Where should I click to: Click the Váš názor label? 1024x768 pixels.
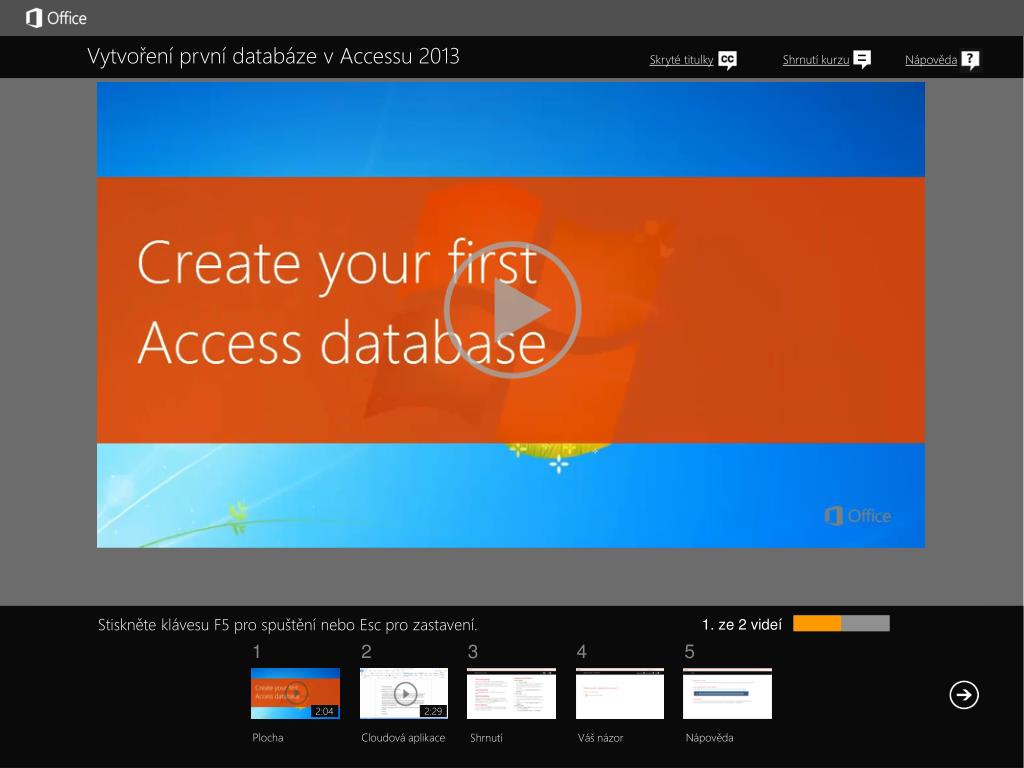click(x=600, y=737)
